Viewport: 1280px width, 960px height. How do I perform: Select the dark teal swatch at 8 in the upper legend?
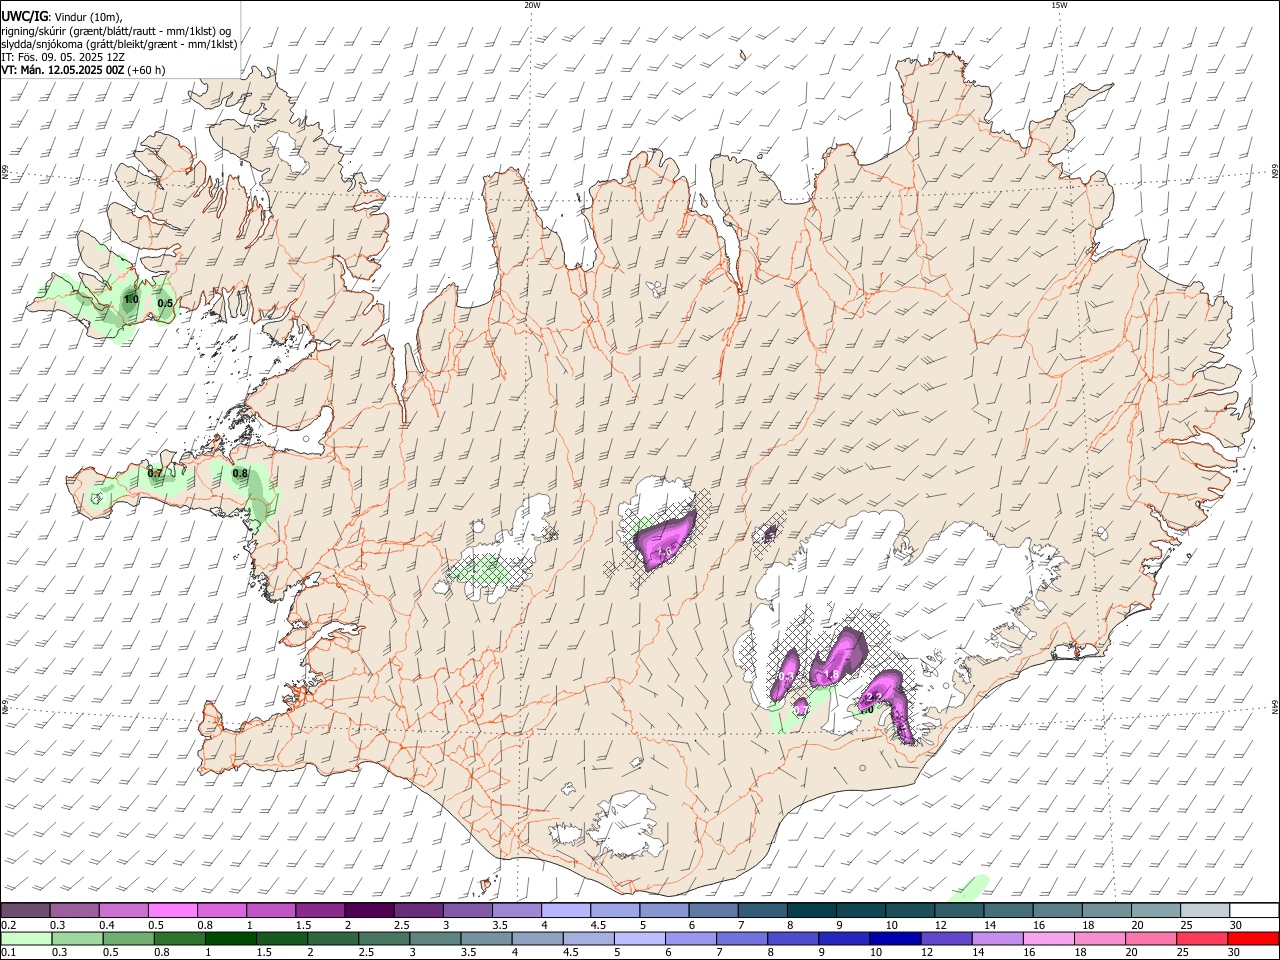click(812, 910)
